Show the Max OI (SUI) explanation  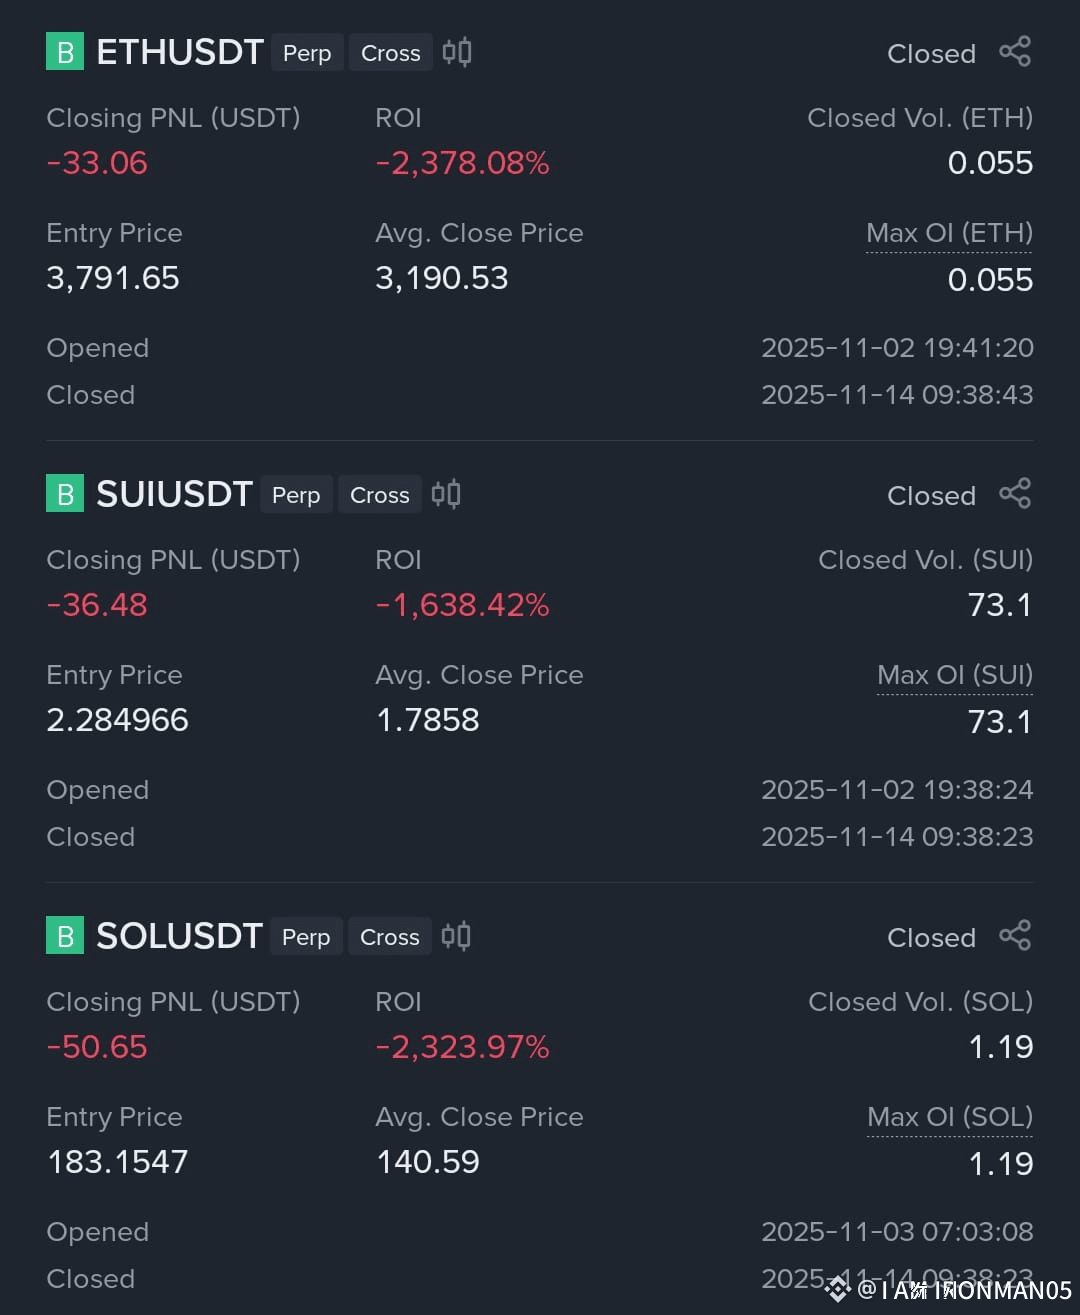click(x=955, y=676)
